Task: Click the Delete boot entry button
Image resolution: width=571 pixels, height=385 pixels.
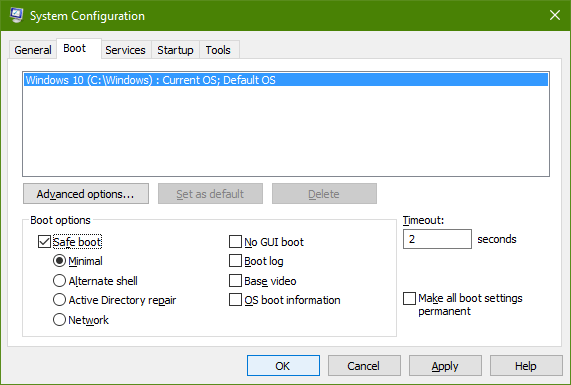Action: tap(324, 194)
